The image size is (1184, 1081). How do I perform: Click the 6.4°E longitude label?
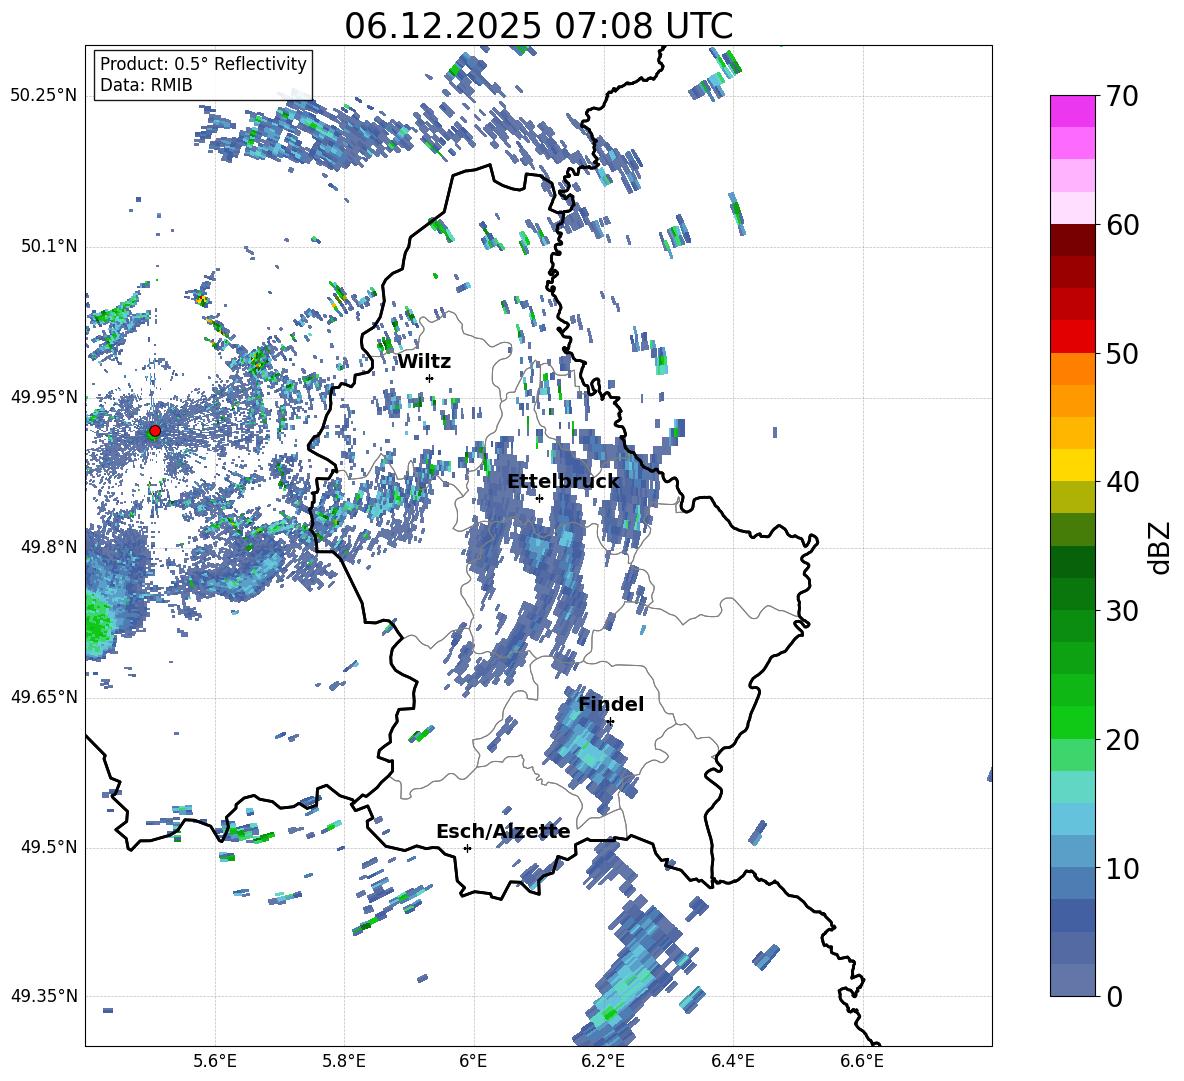coord(732,1061)
